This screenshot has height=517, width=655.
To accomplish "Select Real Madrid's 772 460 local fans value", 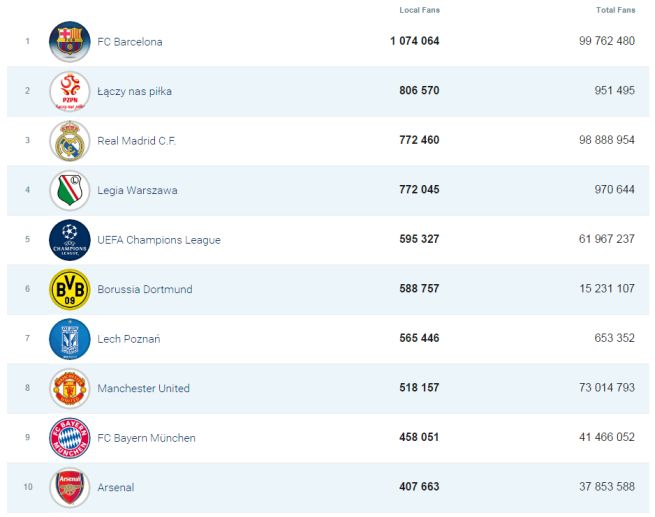I will click(415, 141).
